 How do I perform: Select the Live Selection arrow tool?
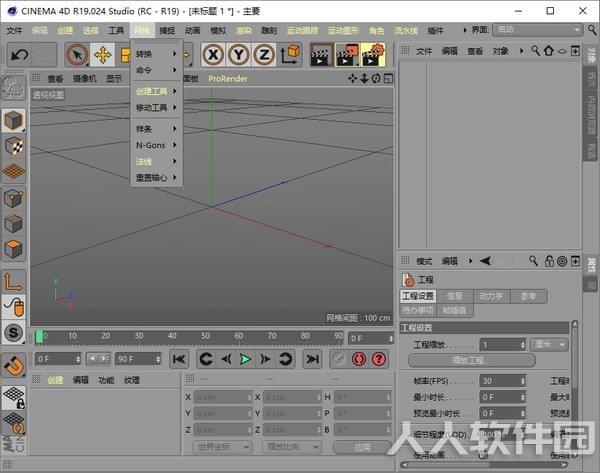(77, 55)
